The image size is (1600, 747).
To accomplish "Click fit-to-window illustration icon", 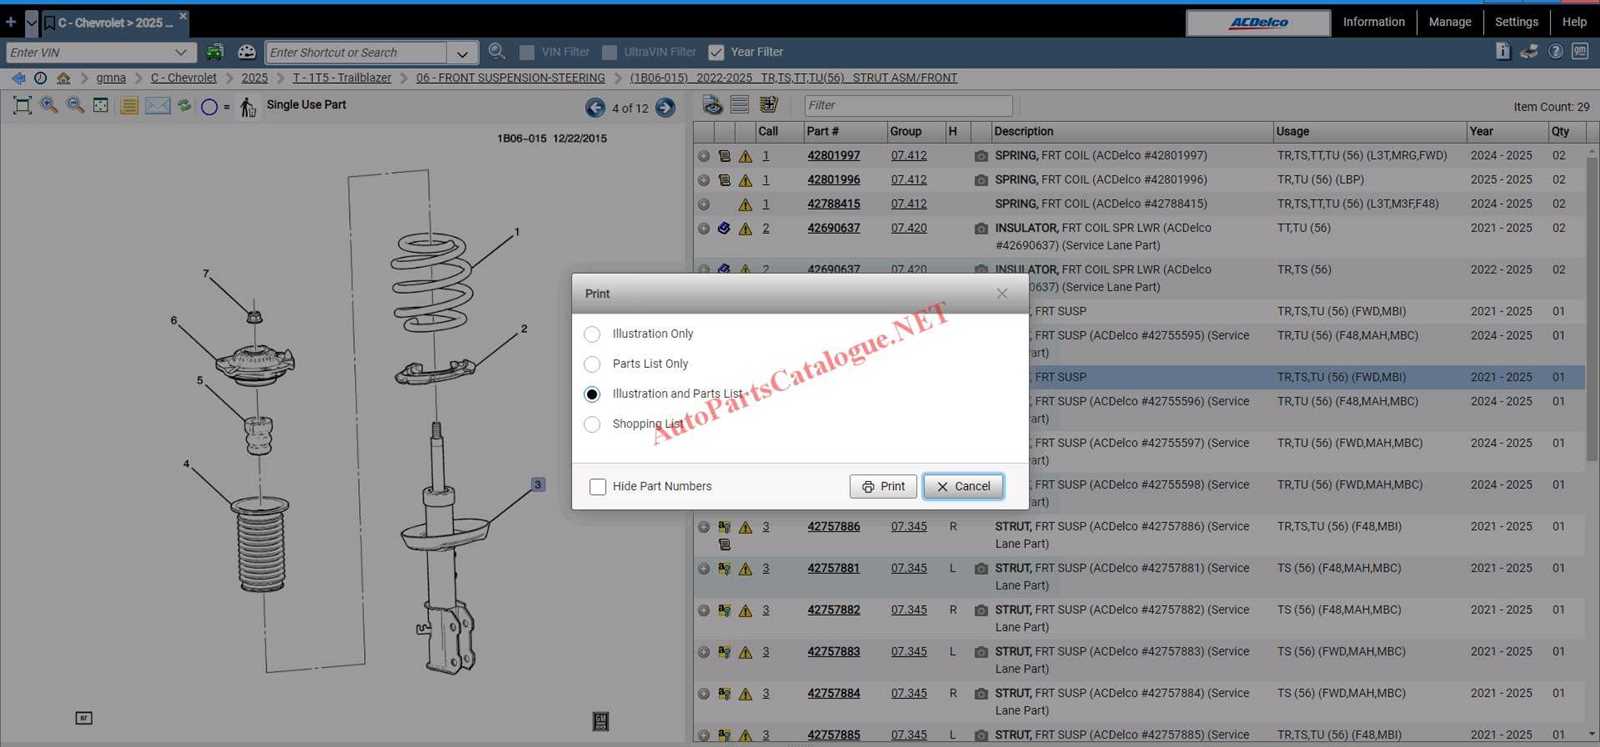I will (x=22, y=105).
